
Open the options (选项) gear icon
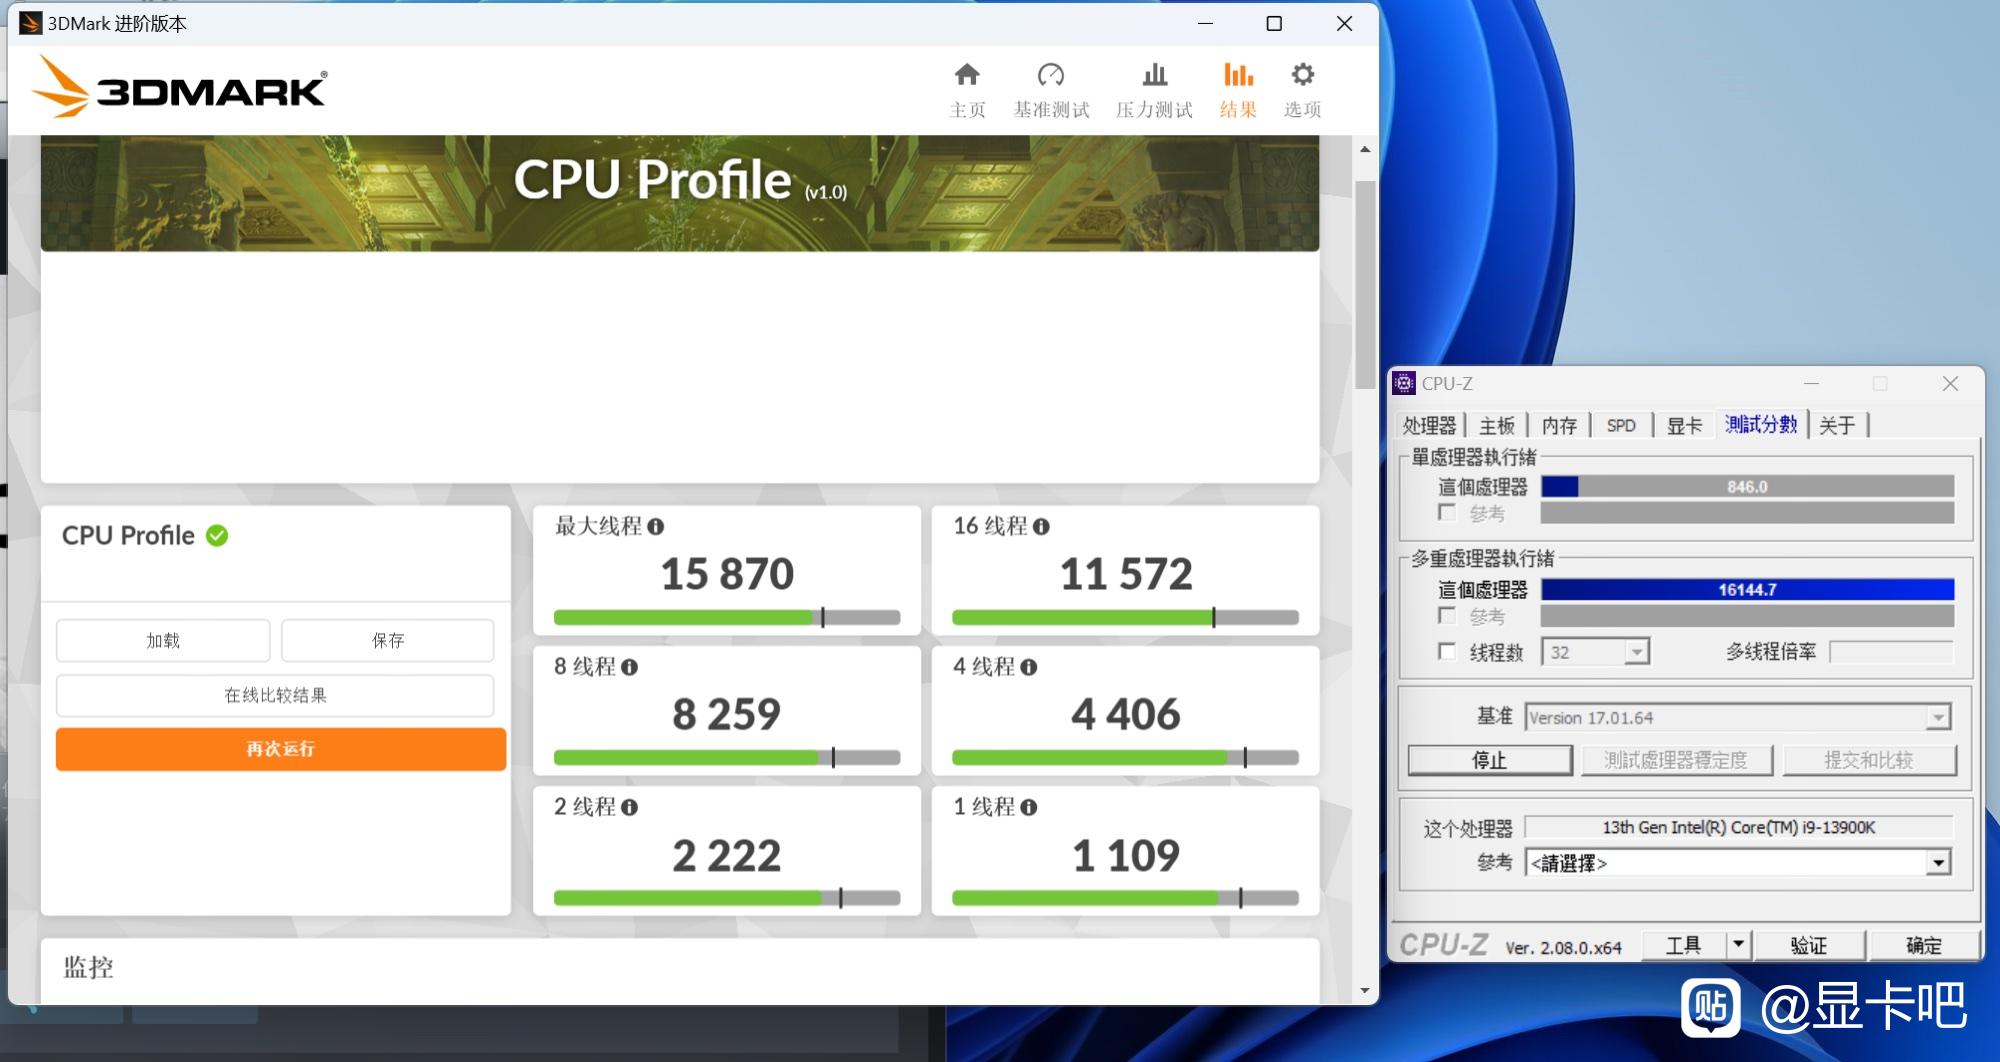coord(1302,75)
